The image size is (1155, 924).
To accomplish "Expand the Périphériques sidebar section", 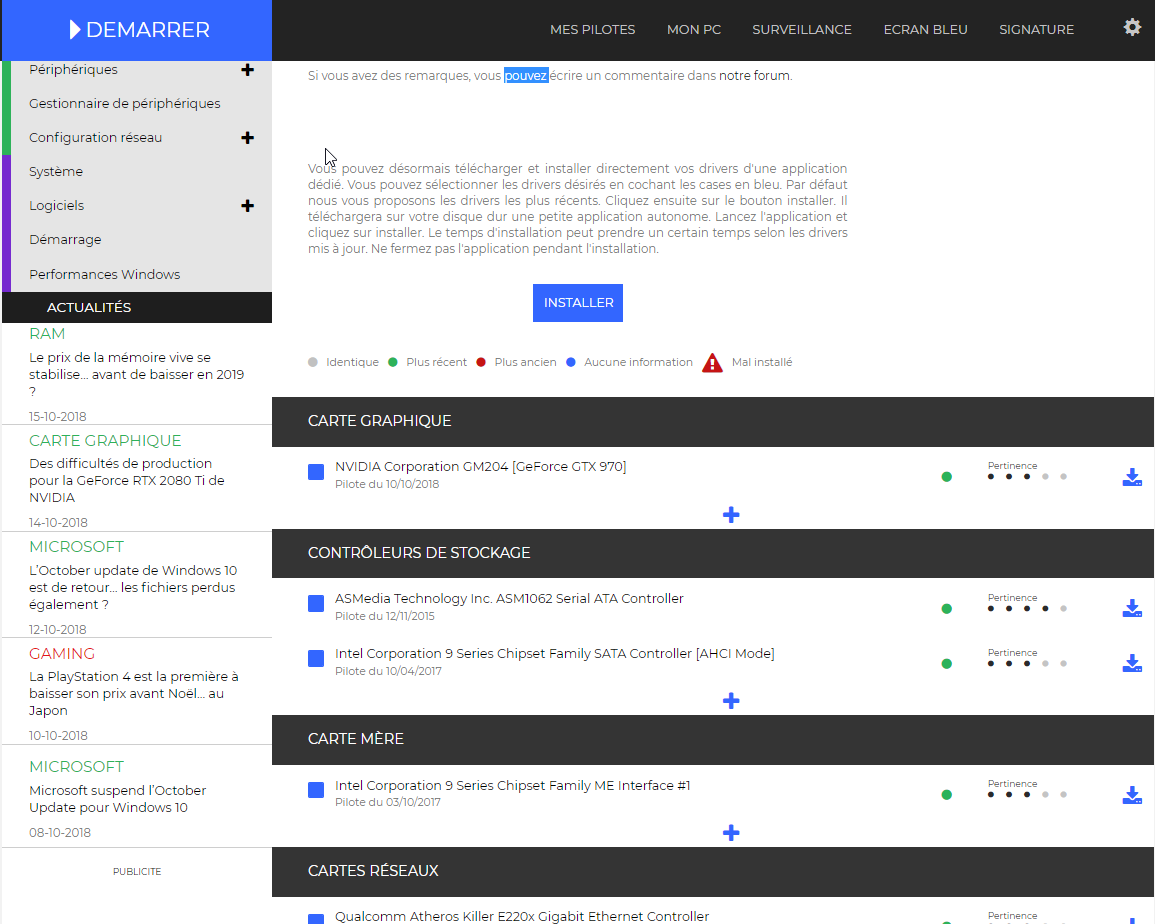I will pyautogui.click(x=248, y=70).
